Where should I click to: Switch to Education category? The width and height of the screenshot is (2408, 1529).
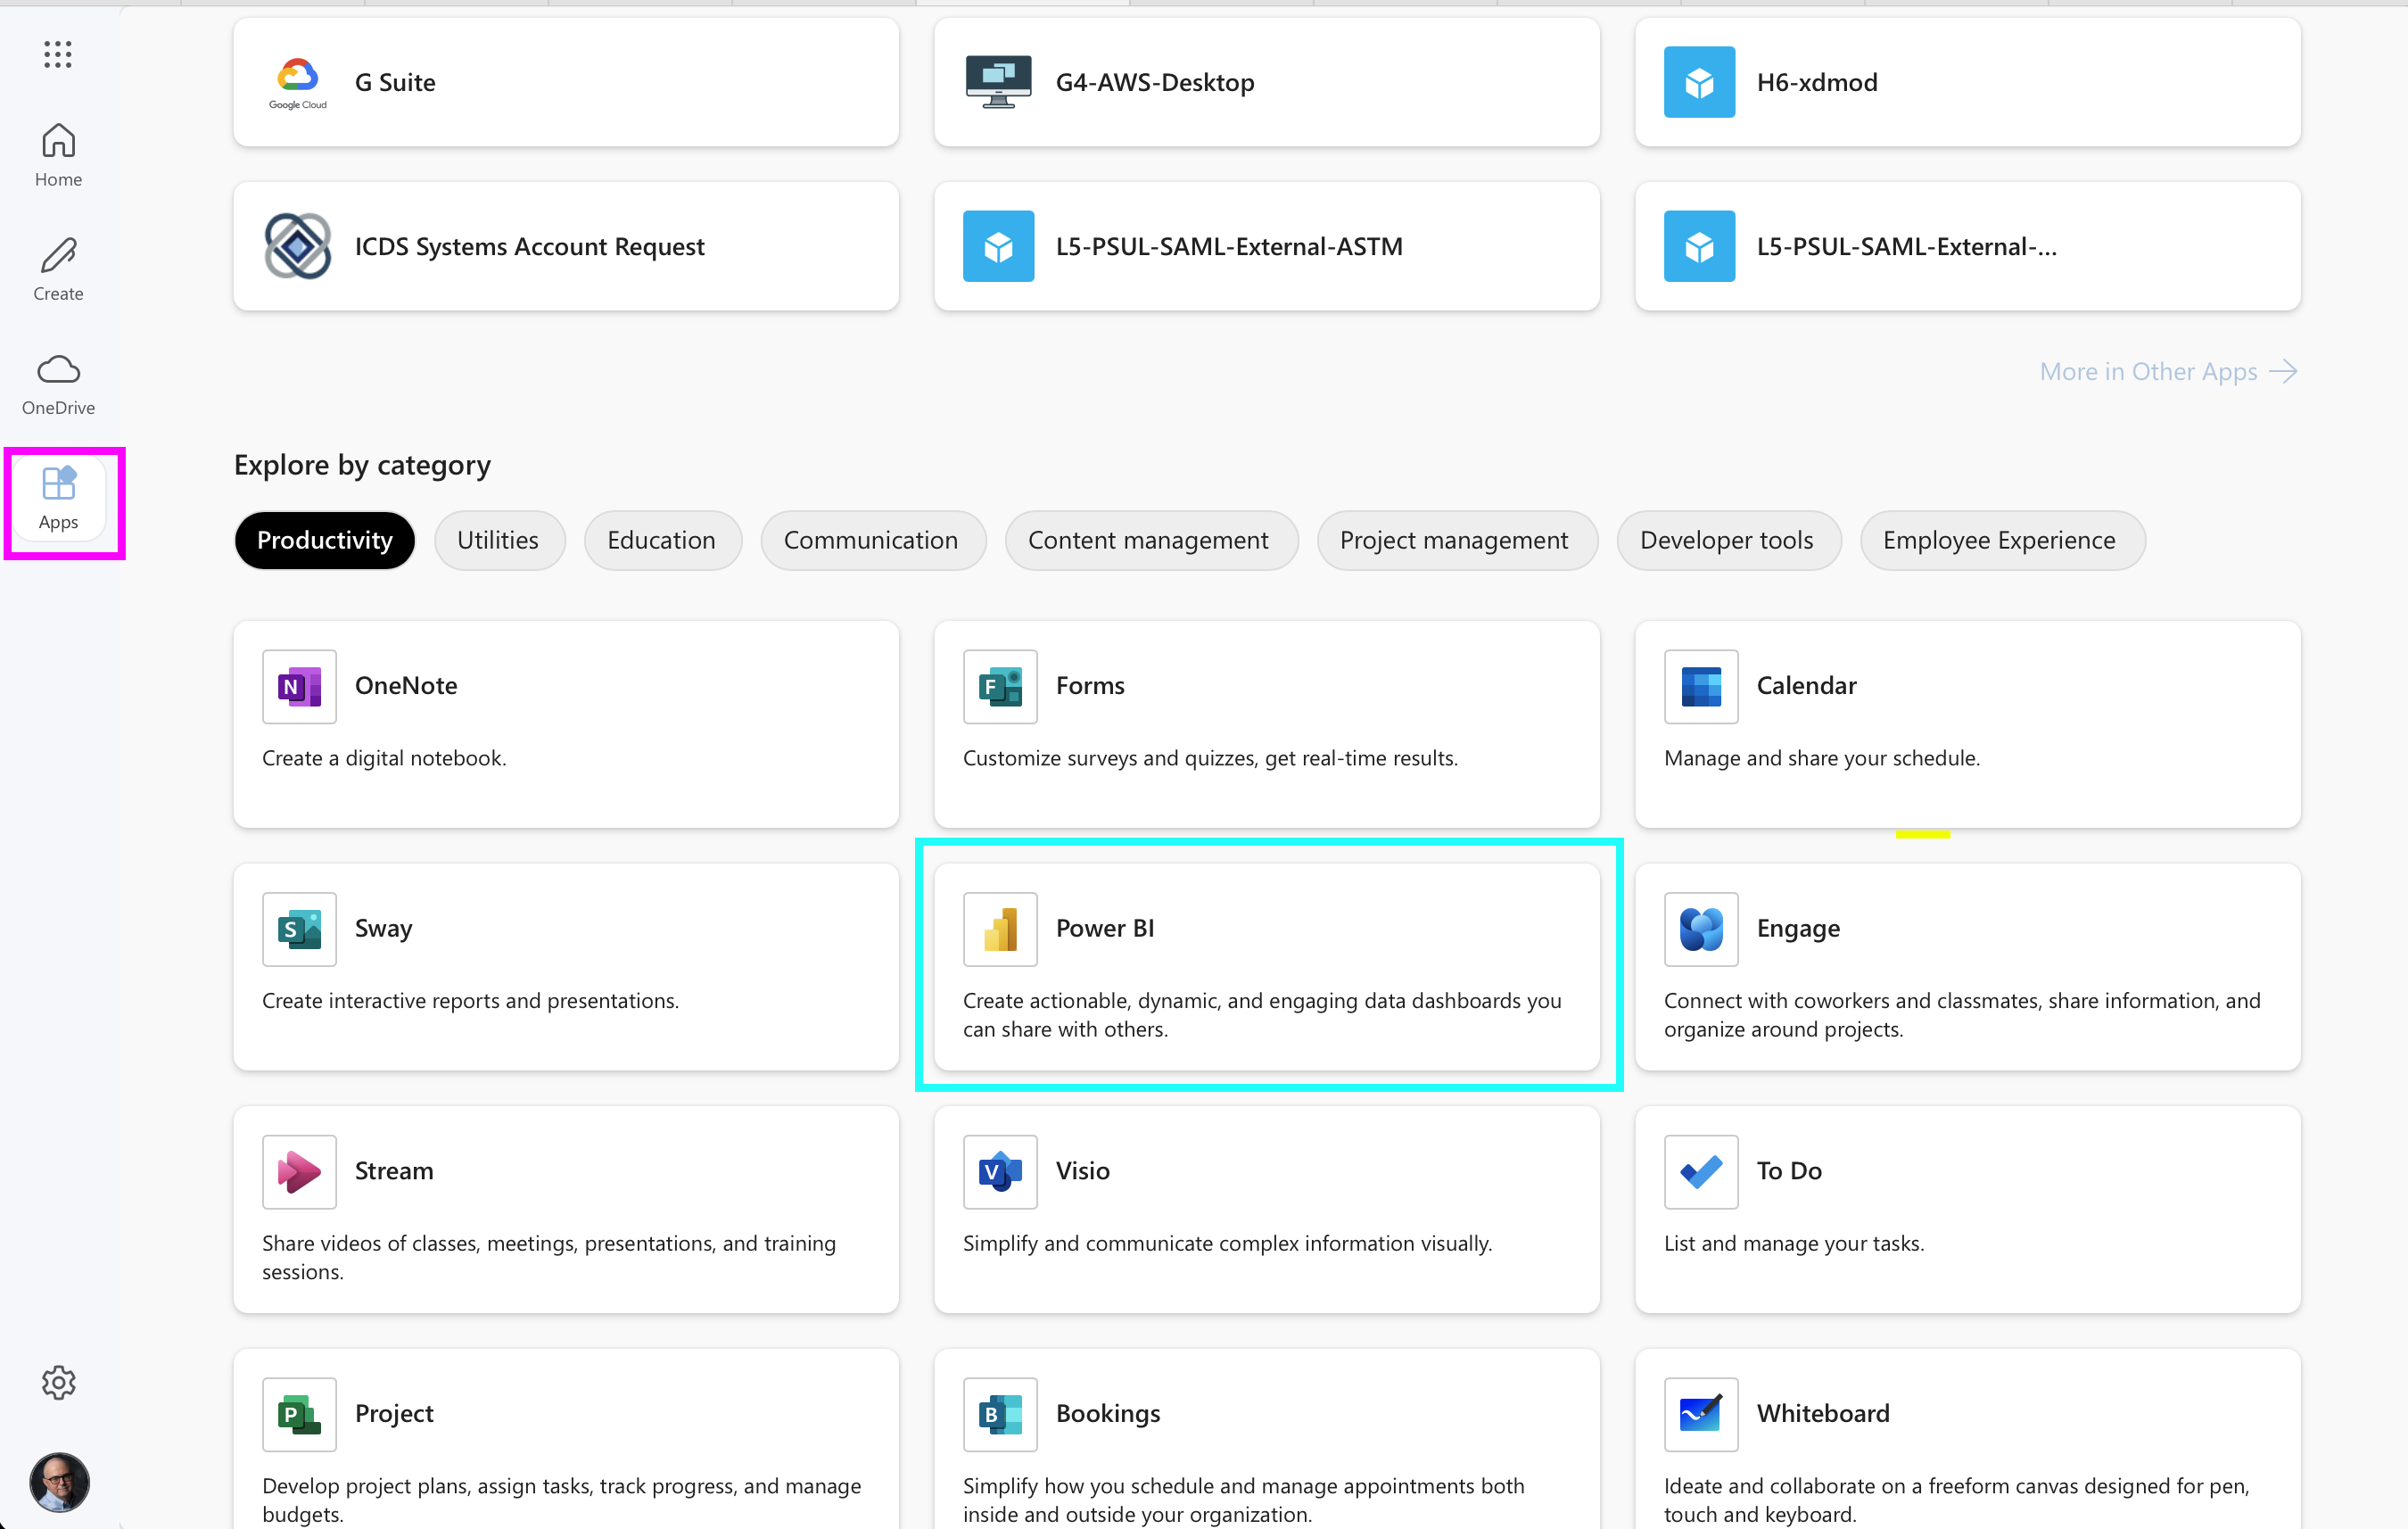coord(661,540)
